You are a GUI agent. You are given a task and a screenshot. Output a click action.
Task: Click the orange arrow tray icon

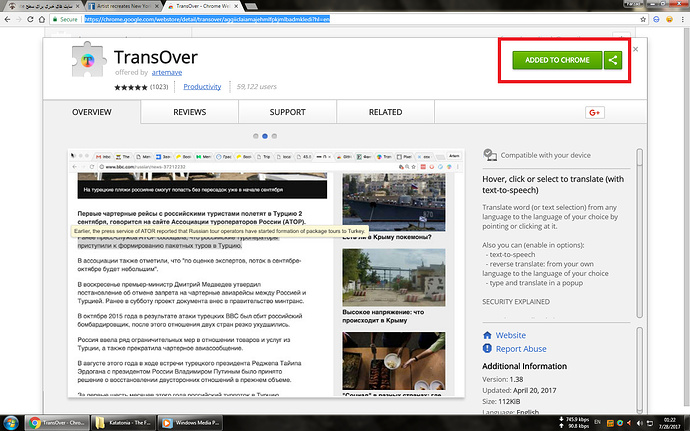(629, 423)
